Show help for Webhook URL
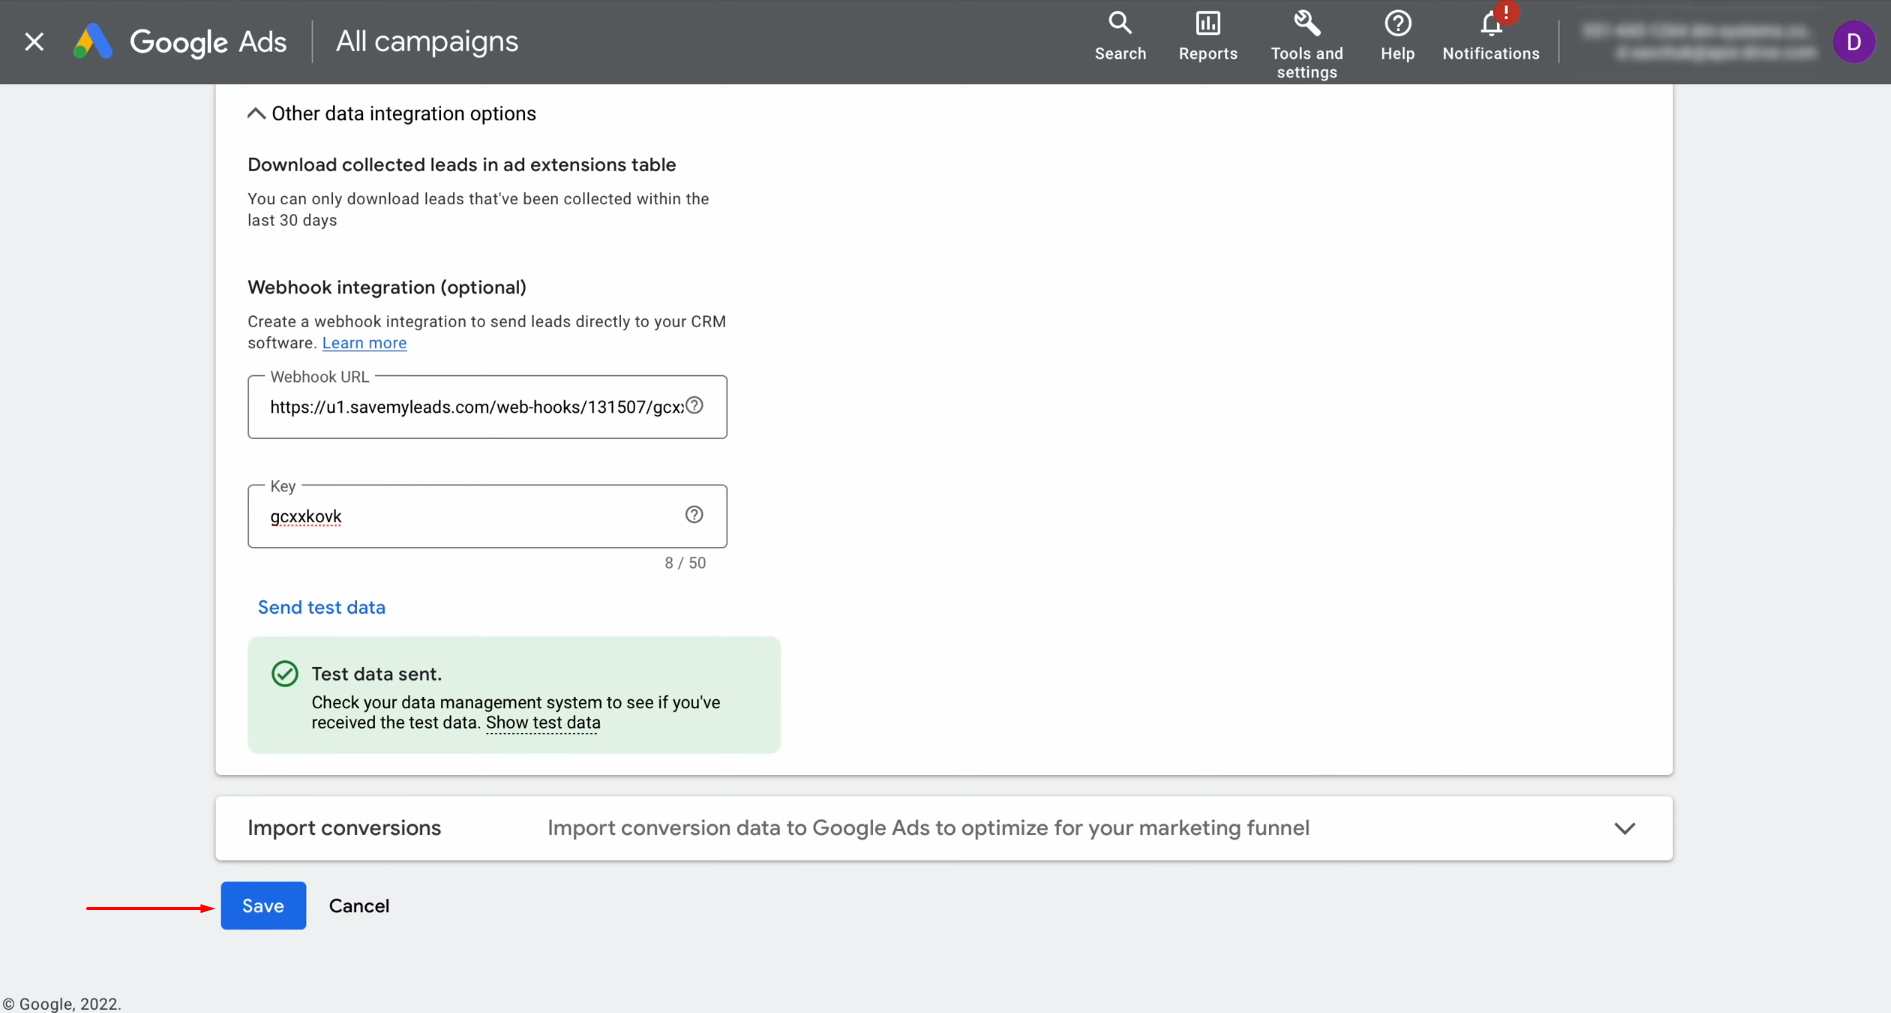1891x1013 pixels. tap(695, 405)
